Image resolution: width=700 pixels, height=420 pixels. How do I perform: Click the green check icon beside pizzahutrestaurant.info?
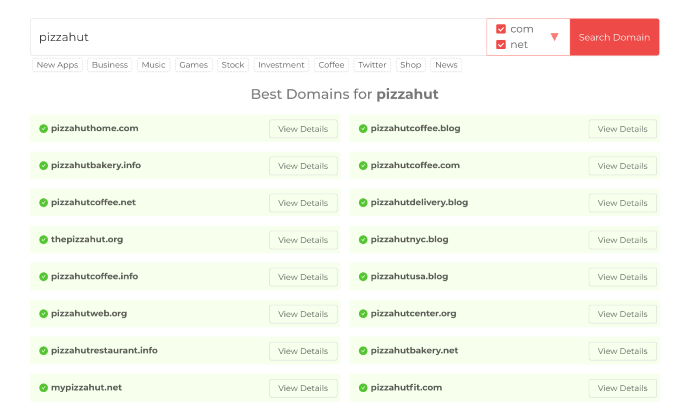coord(43,351)
